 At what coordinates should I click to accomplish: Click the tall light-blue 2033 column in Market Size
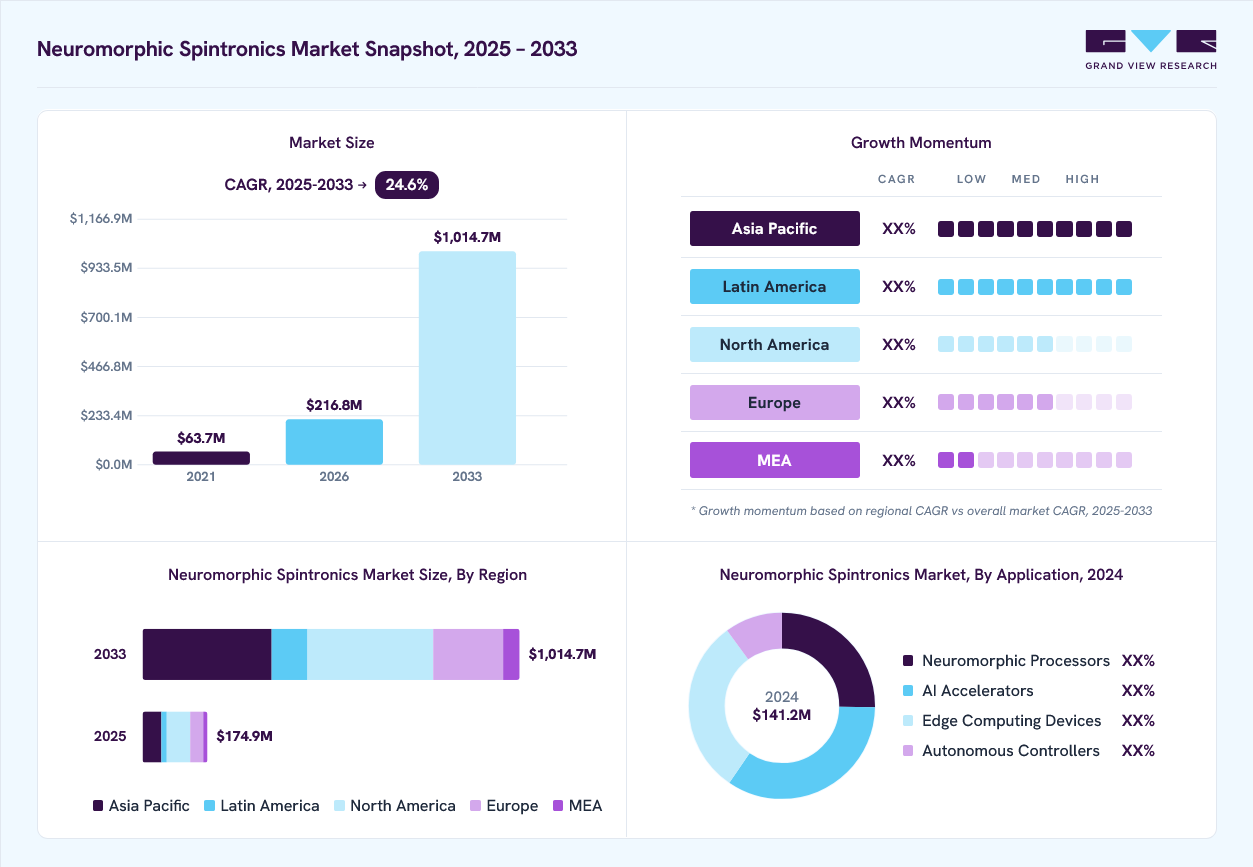[x=467, y=358]
